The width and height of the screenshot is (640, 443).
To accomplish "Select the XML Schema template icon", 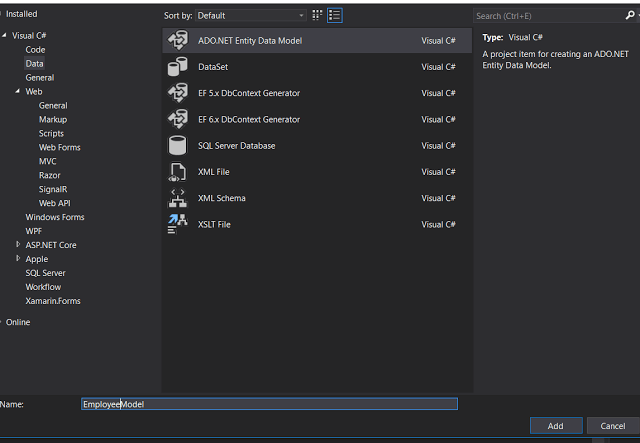I will (178, 198).
